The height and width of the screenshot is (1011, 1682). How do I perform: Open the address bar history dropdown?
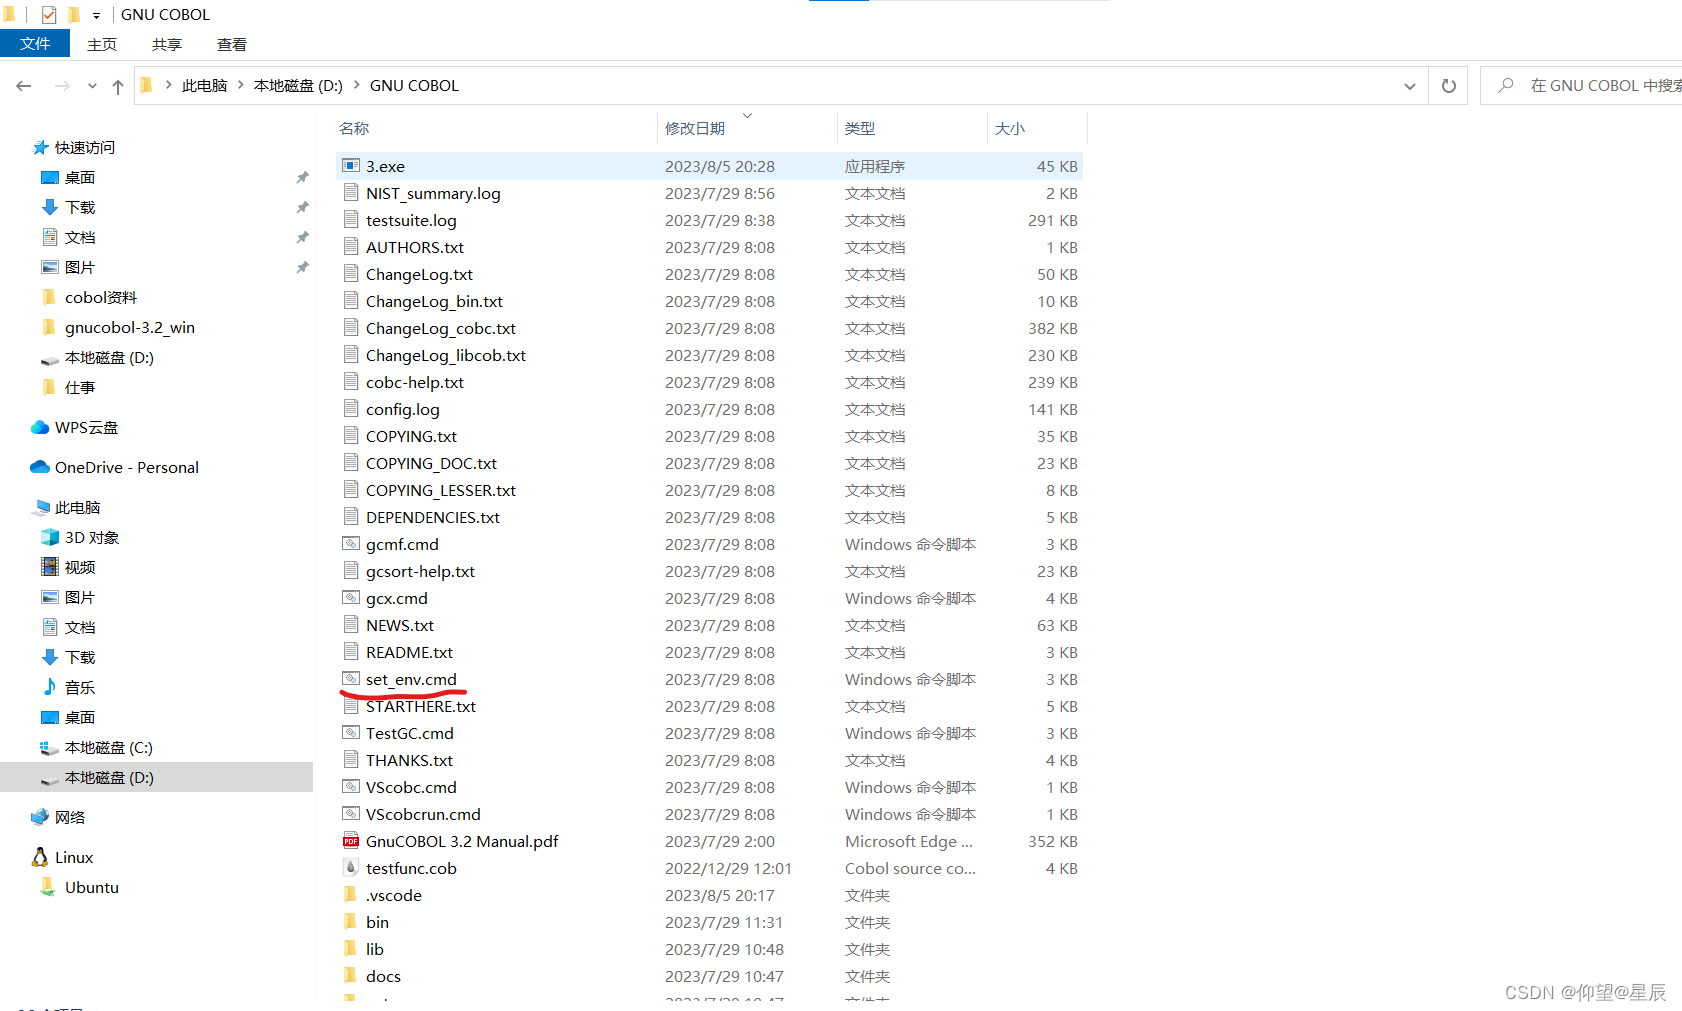pos(1410,85)
